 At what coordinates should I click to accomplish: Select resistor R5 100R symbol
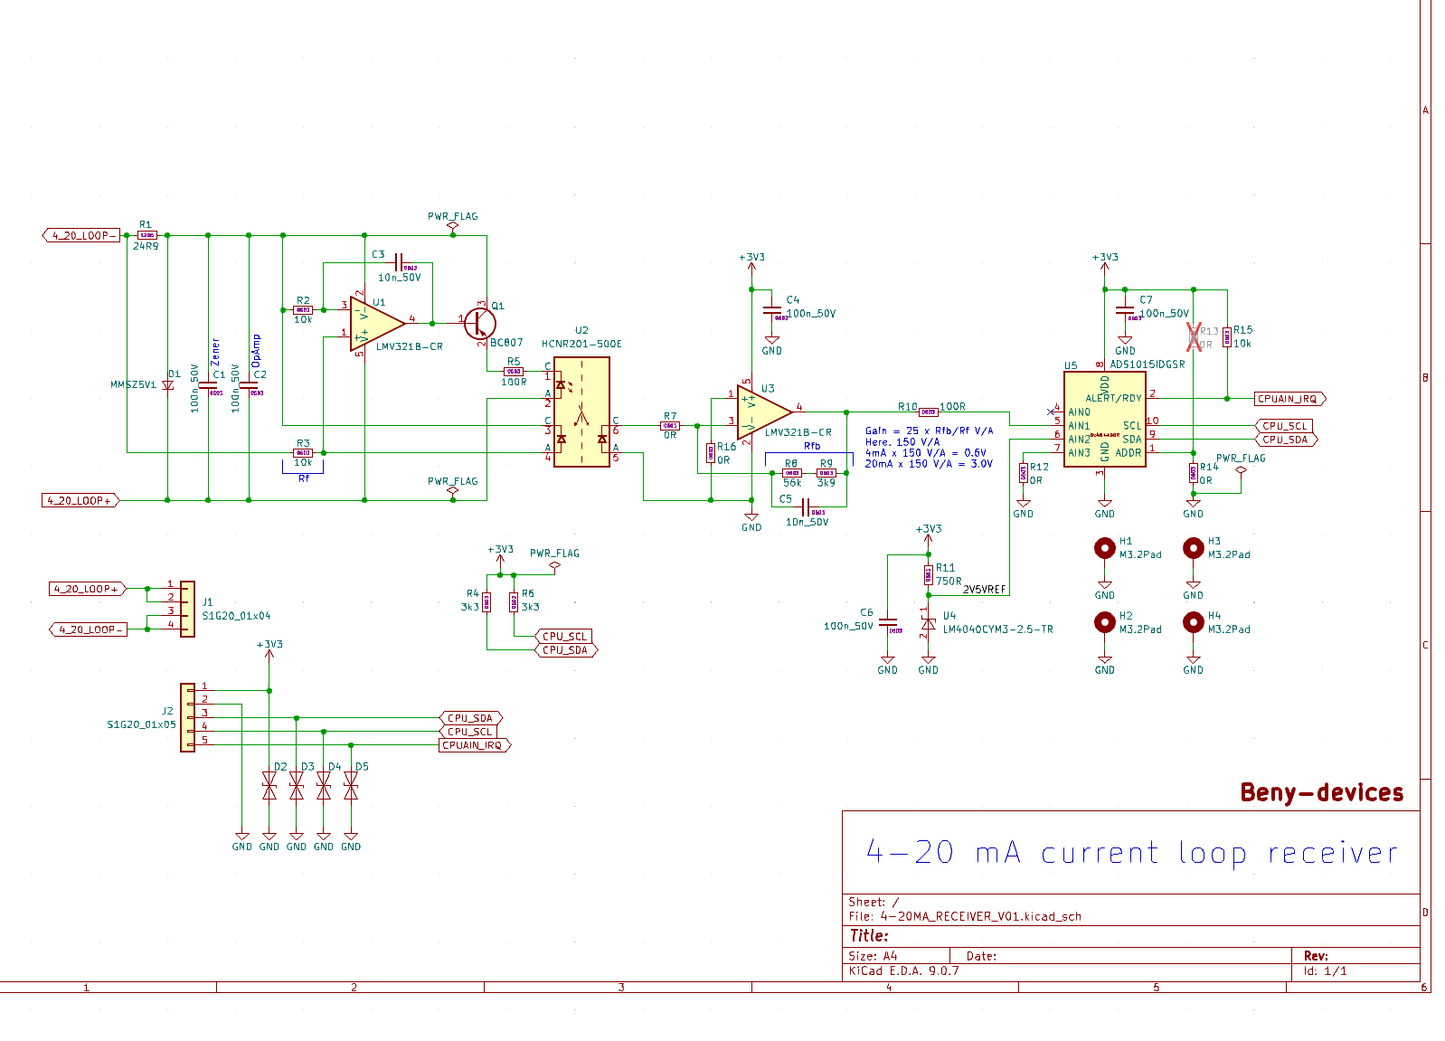[x=514, y=371]
